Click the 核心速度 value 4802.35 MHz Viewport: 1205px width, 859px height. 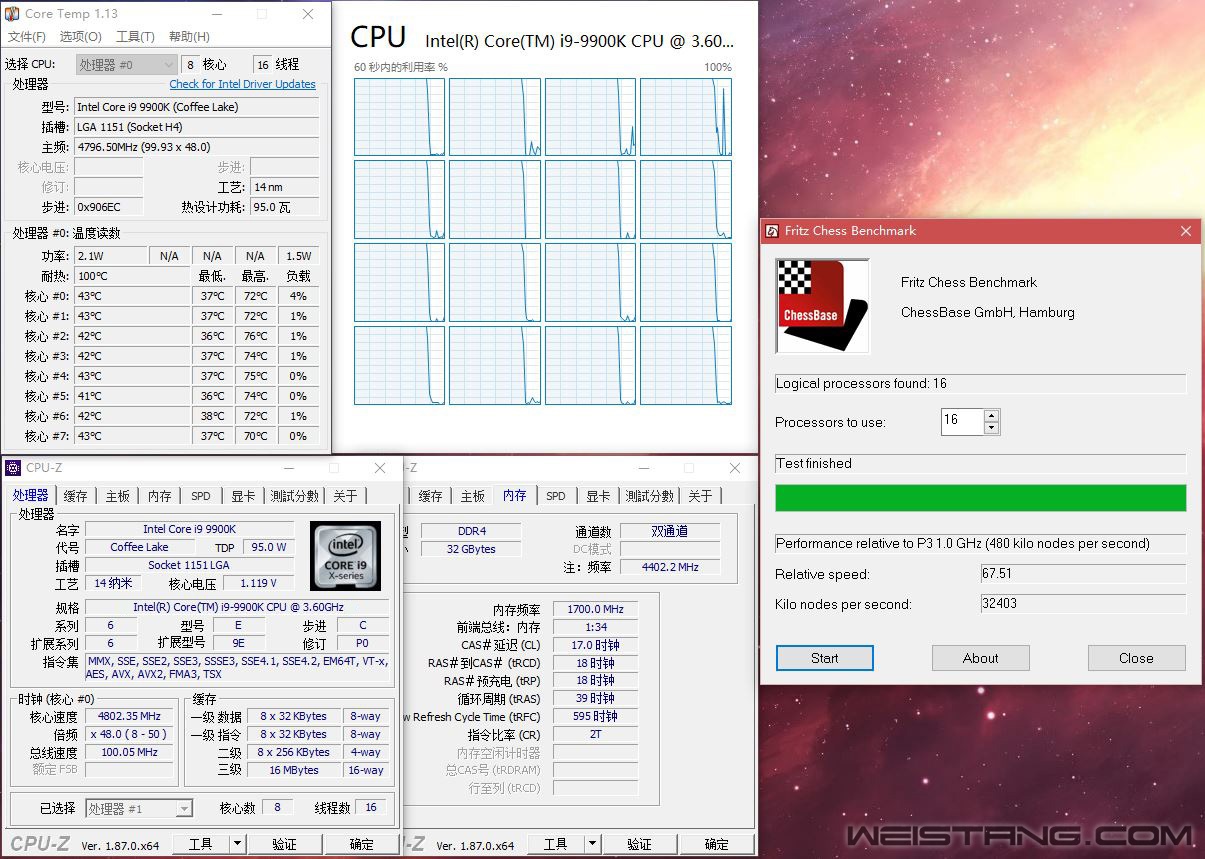point(130,716)
